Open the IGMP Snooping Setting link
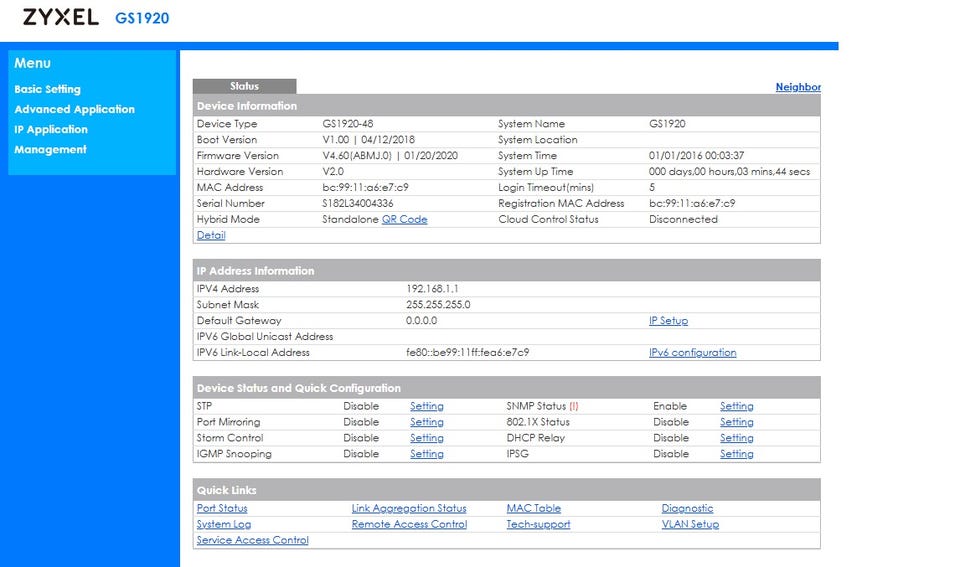Image resolution: width=960 pixels, height=567 pixels. pos(427,454)
